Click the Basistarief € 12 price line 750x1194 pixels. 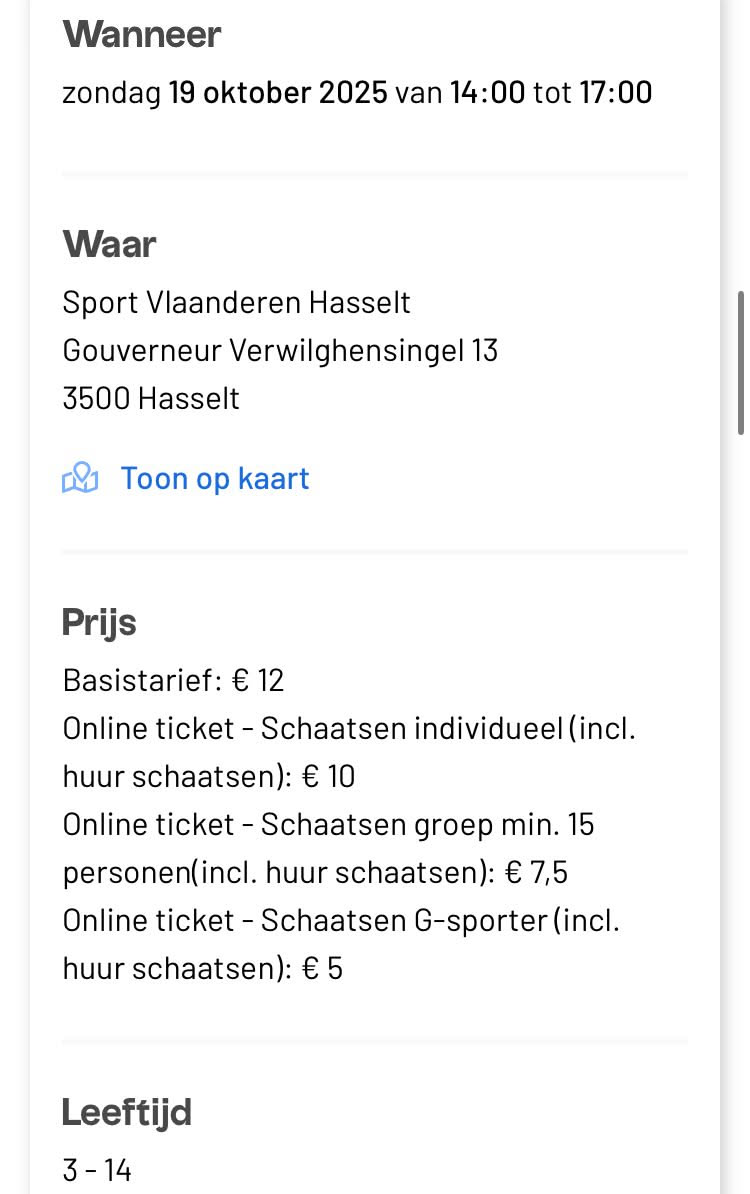pos(173,681)
